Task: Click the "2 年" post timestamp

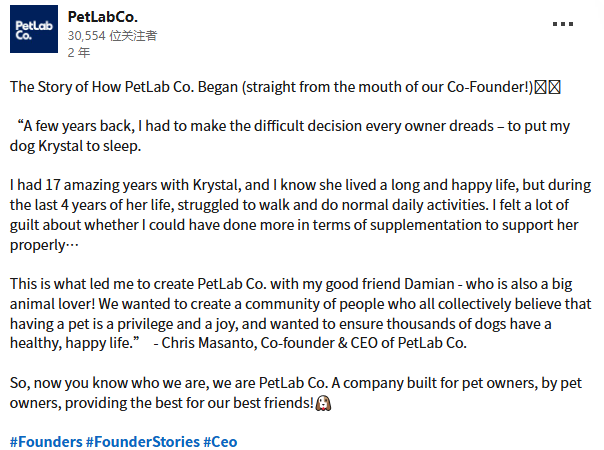Action: [76, 50]
